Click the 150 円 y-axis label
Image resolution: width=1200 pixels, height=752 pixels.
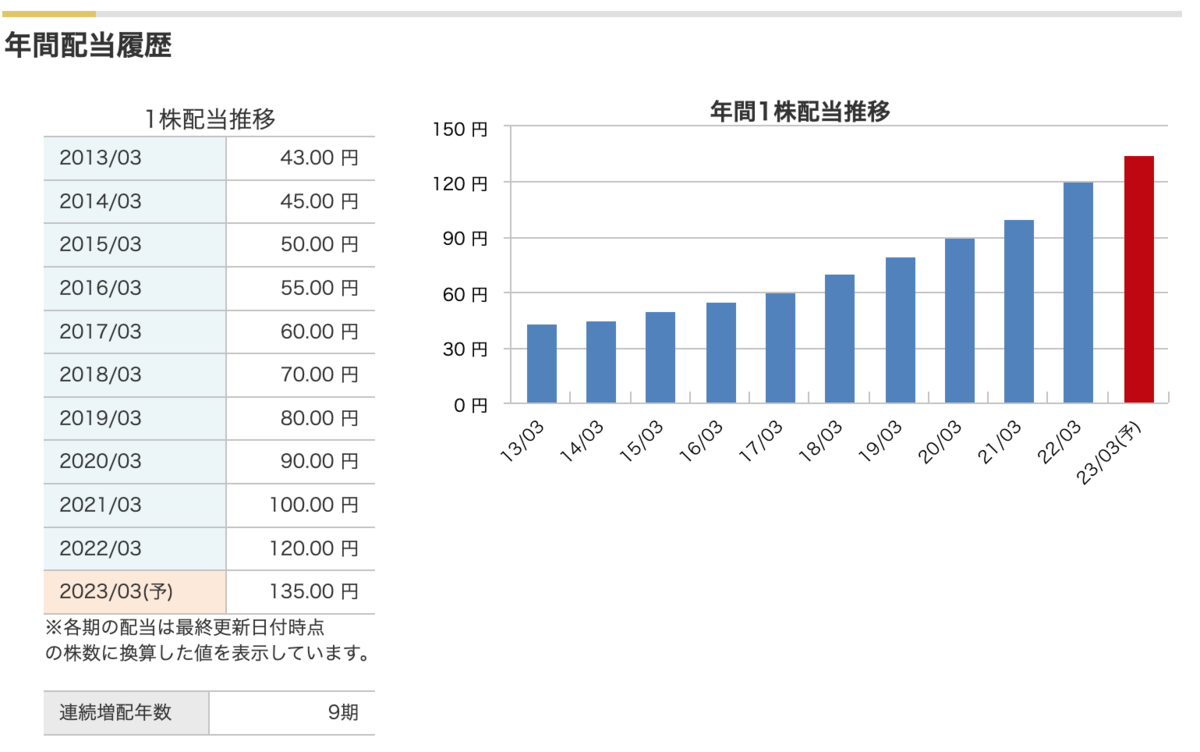[460, 129]
